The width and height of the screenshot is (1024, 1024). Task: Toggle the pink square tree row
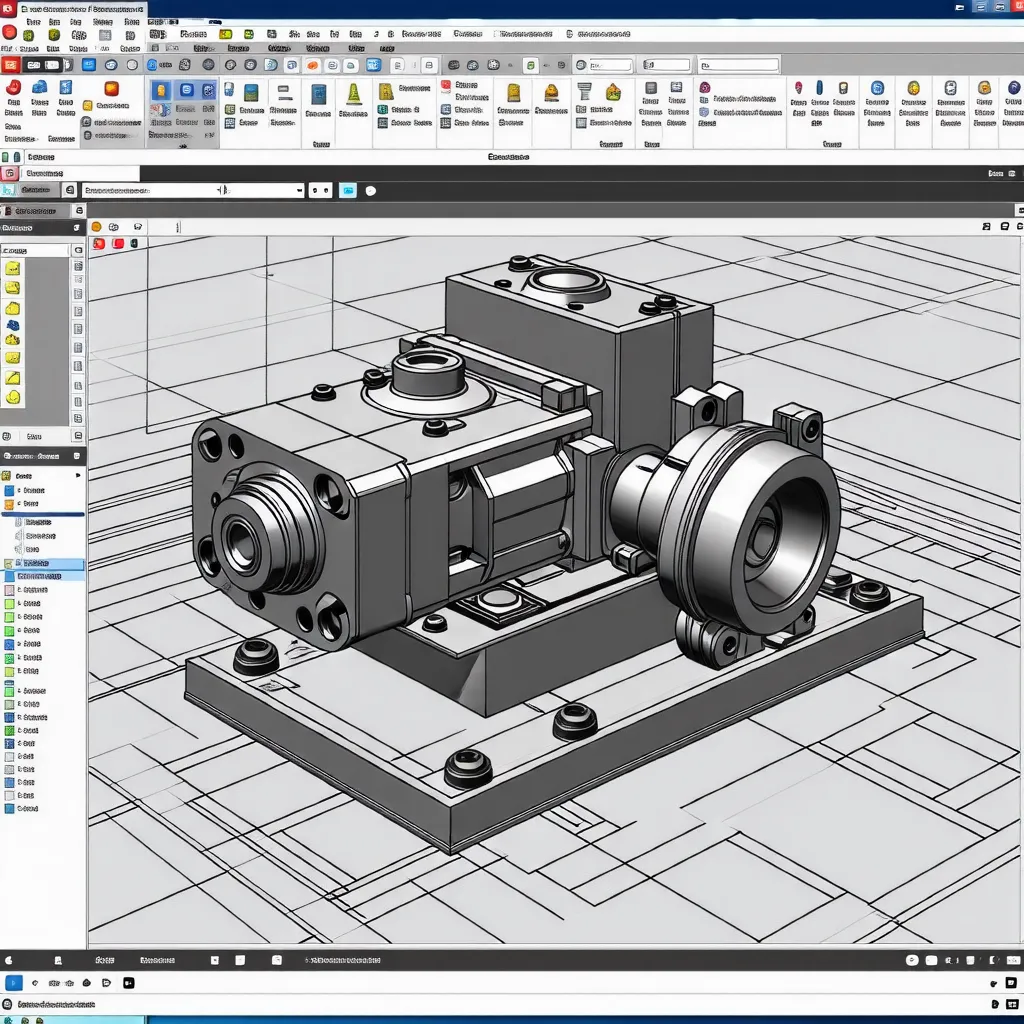click(x=9, y=590)
